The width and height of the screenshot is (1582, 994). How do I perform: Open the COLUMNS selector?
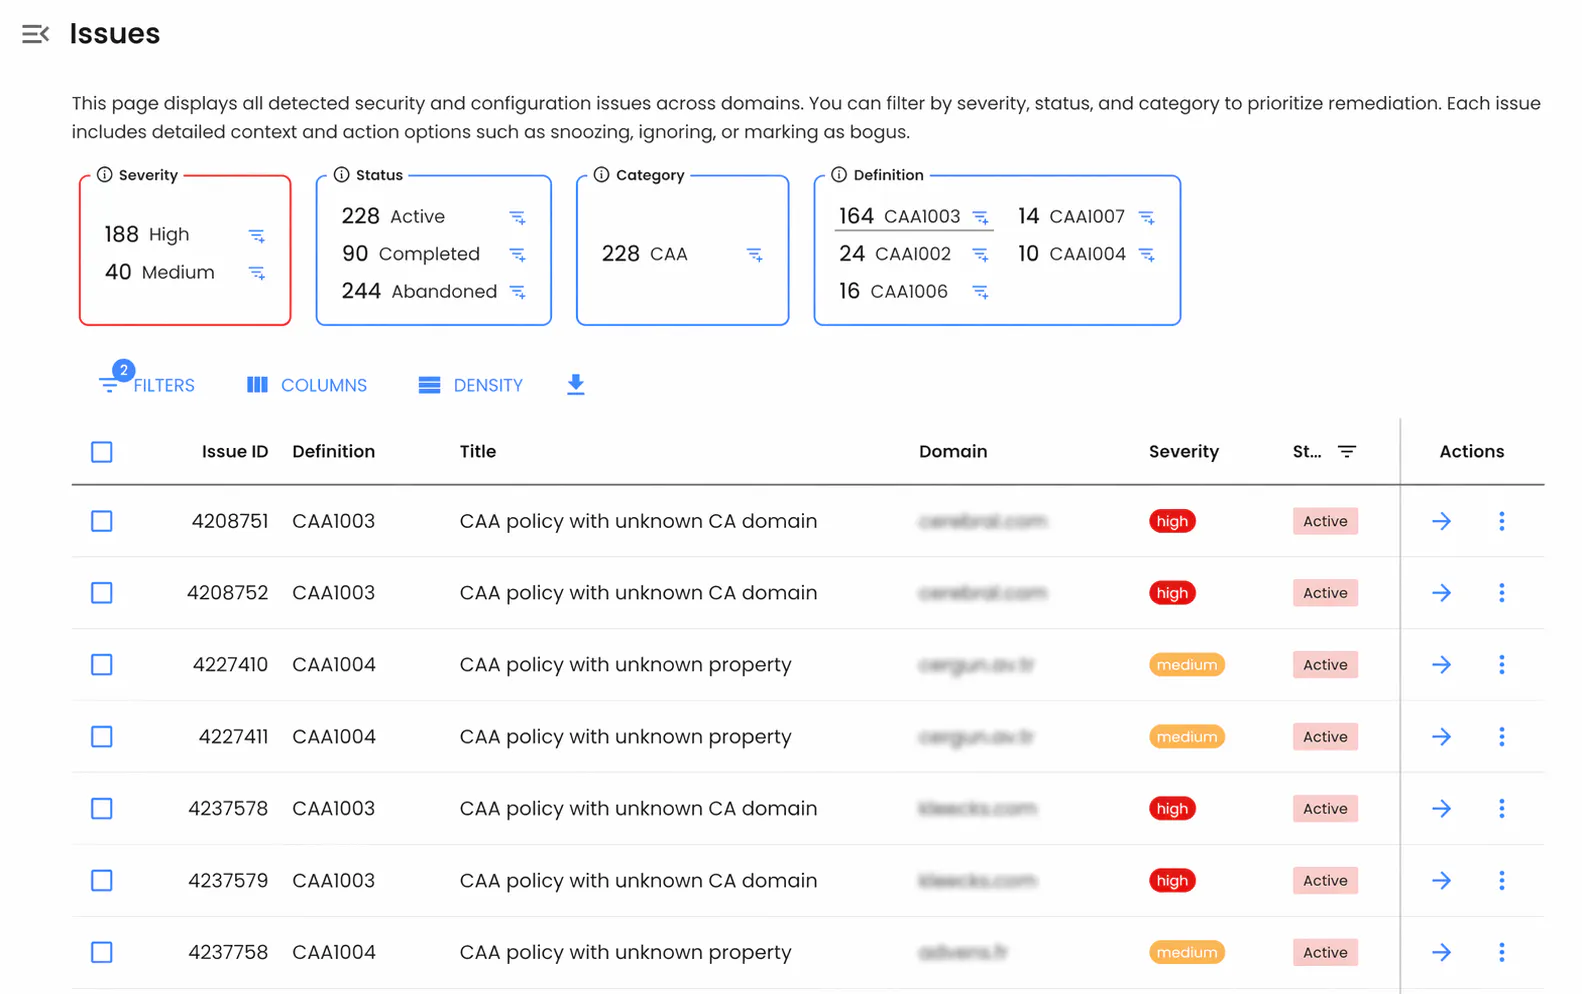coord(307,385)
